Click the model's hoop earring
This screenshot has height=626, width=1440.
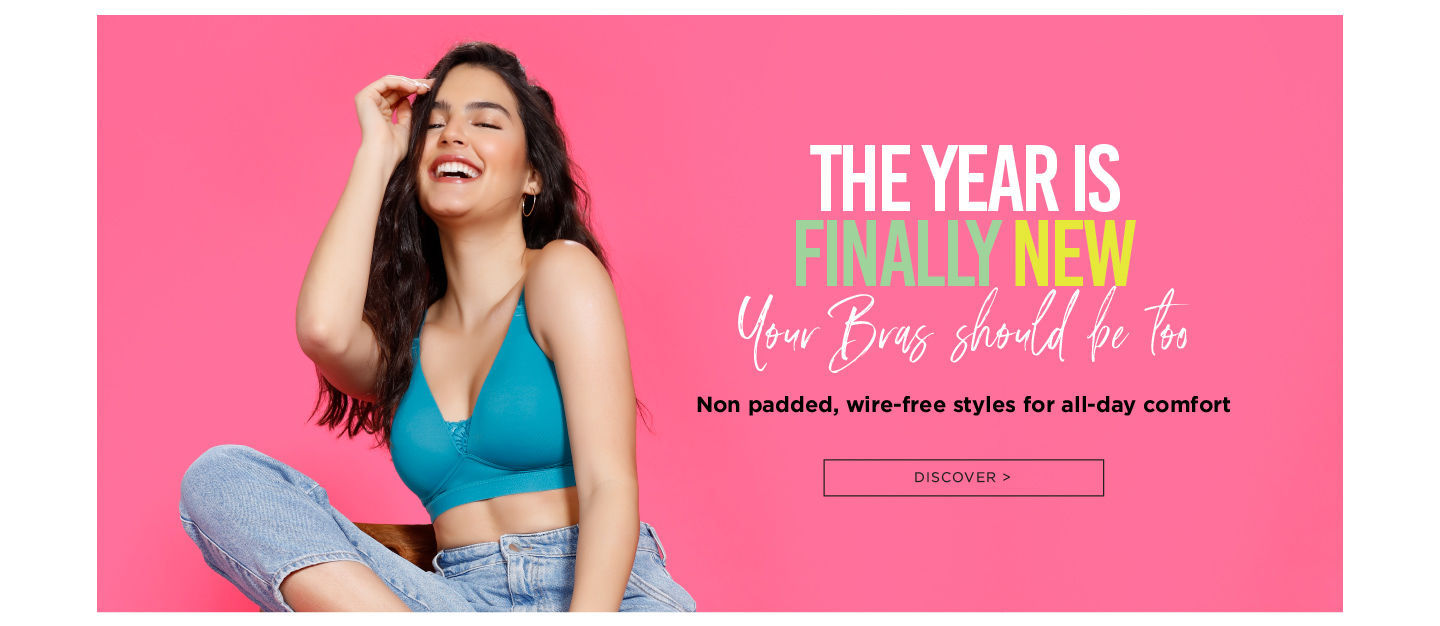point(528,204)
